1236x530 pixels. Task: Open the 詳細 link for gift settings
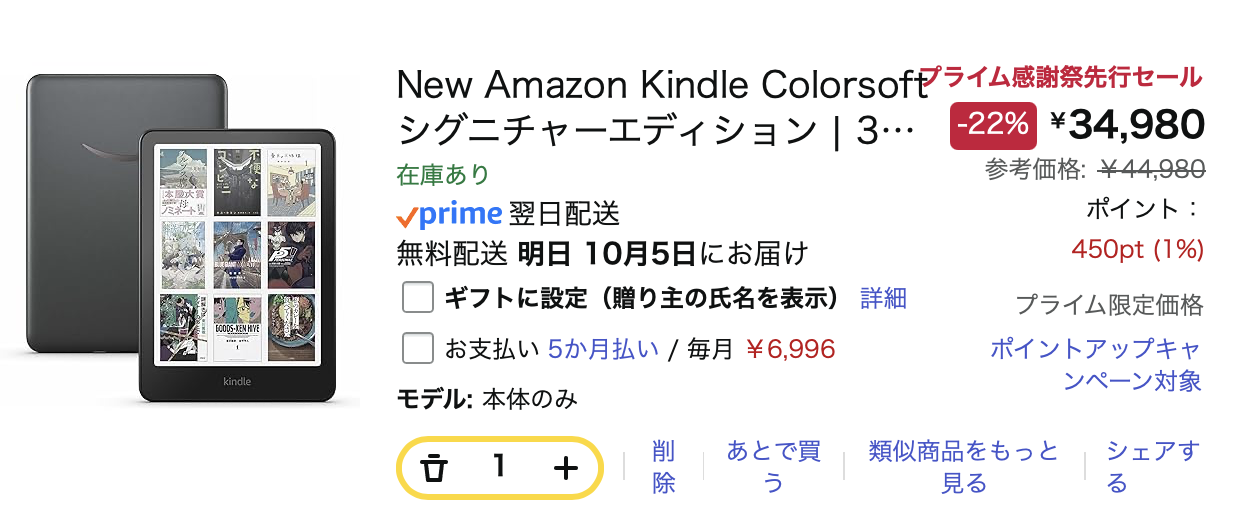tap(883, 298)
